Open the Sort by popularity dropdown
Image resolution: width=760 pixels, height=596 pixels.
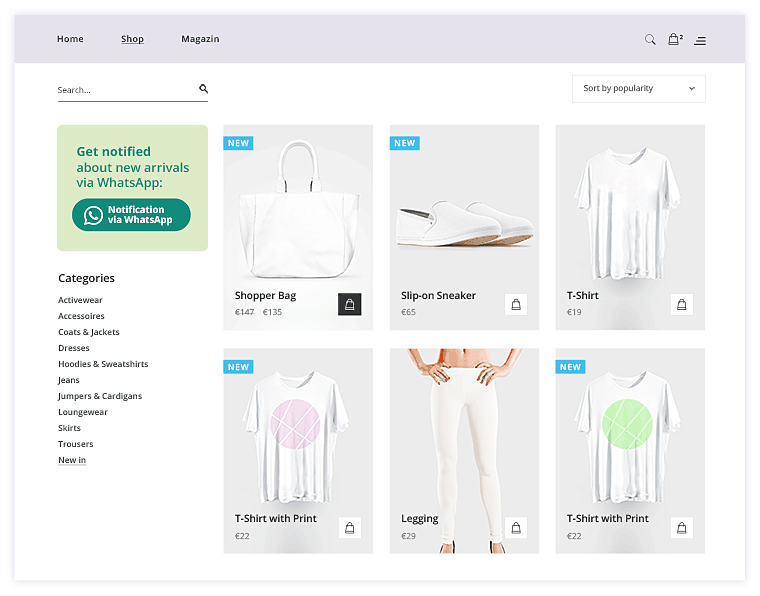click(638, 89)
